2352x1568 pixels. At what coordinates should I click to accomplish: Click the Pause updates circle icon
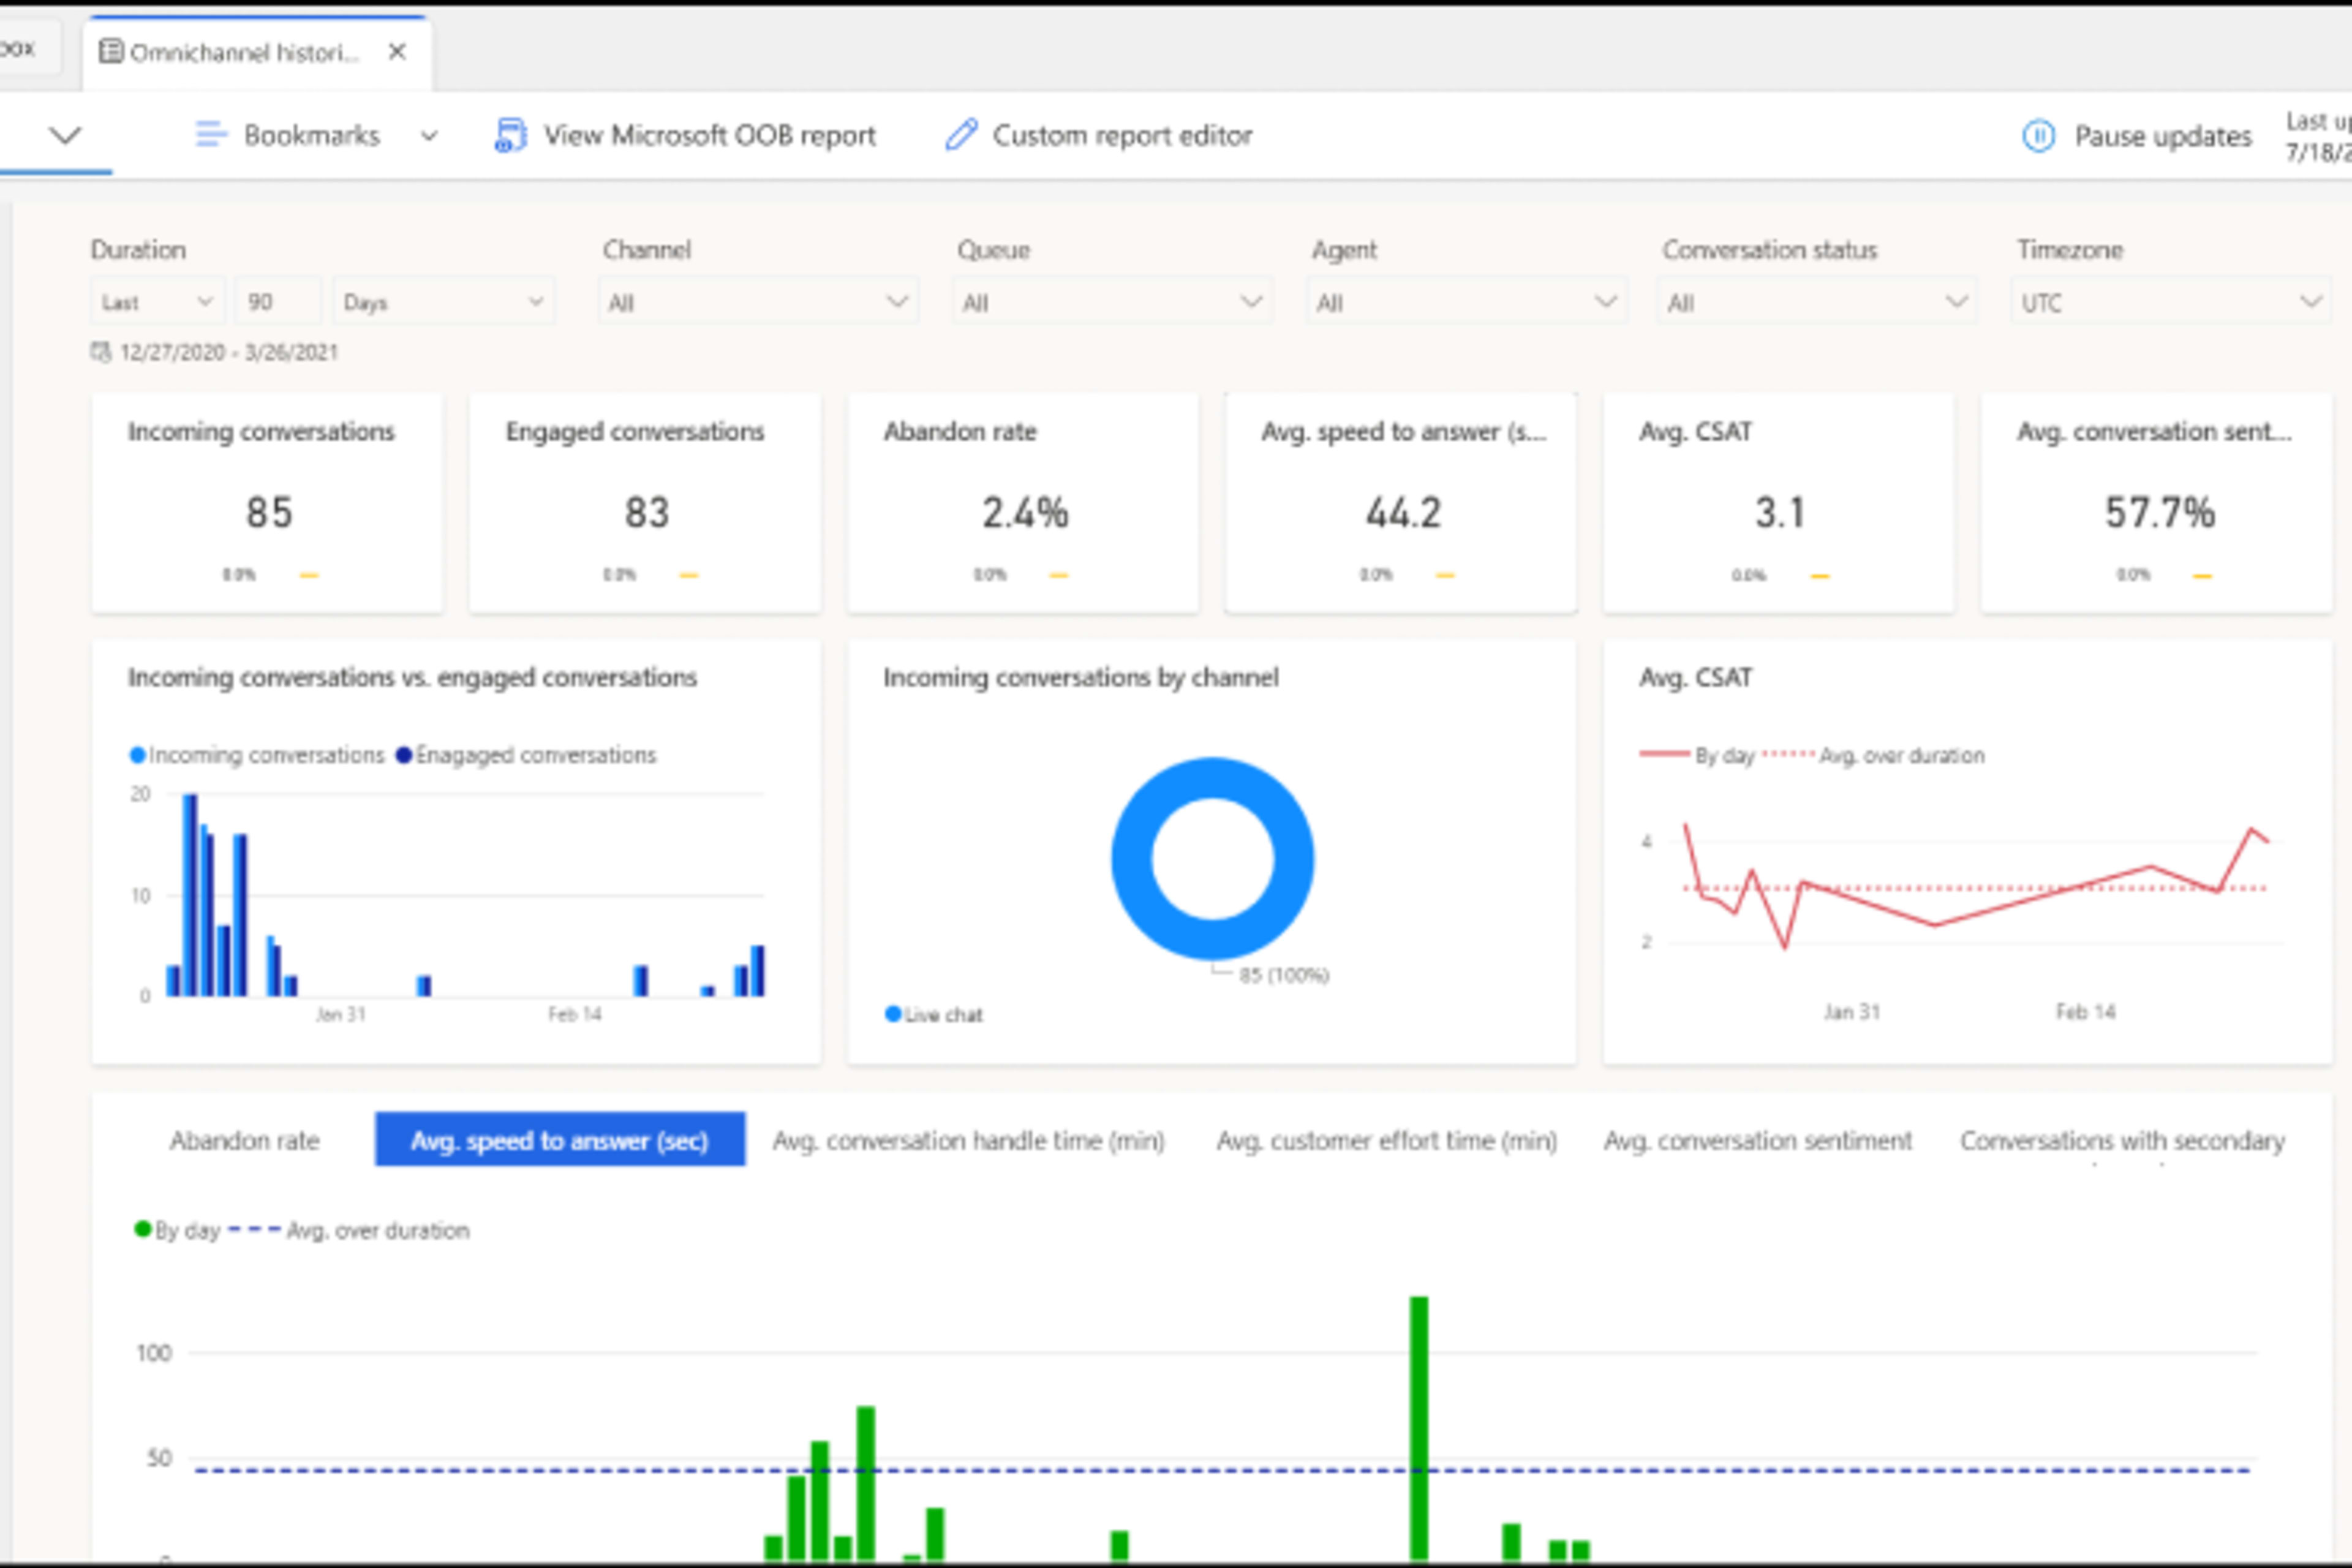[x=2038, y=136]
